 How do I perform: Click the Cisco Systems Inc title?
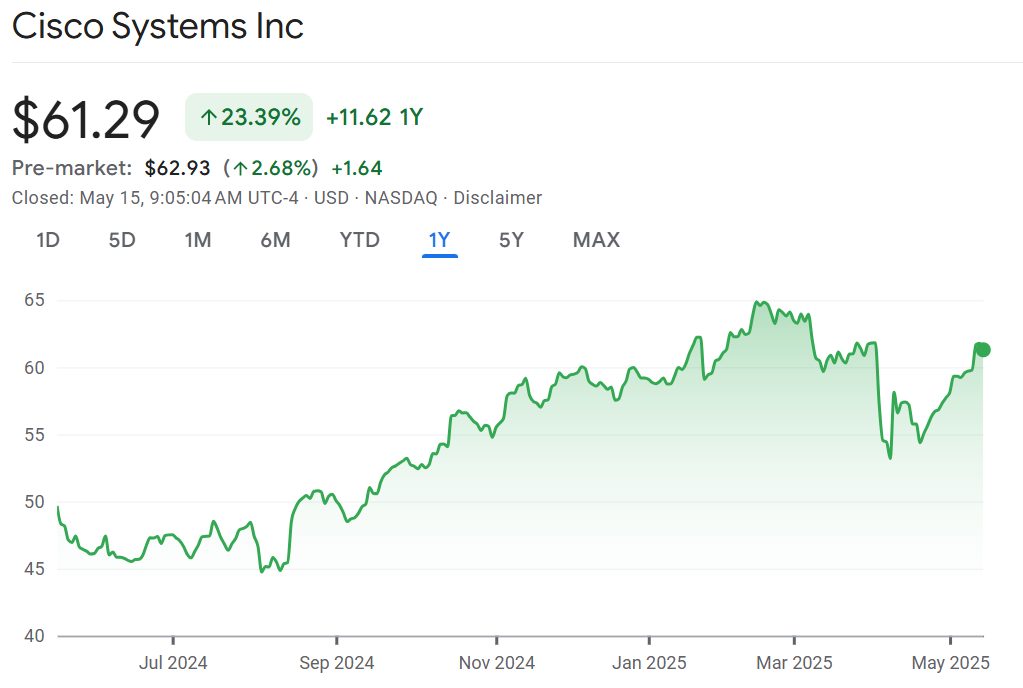(x=158, y=27)
